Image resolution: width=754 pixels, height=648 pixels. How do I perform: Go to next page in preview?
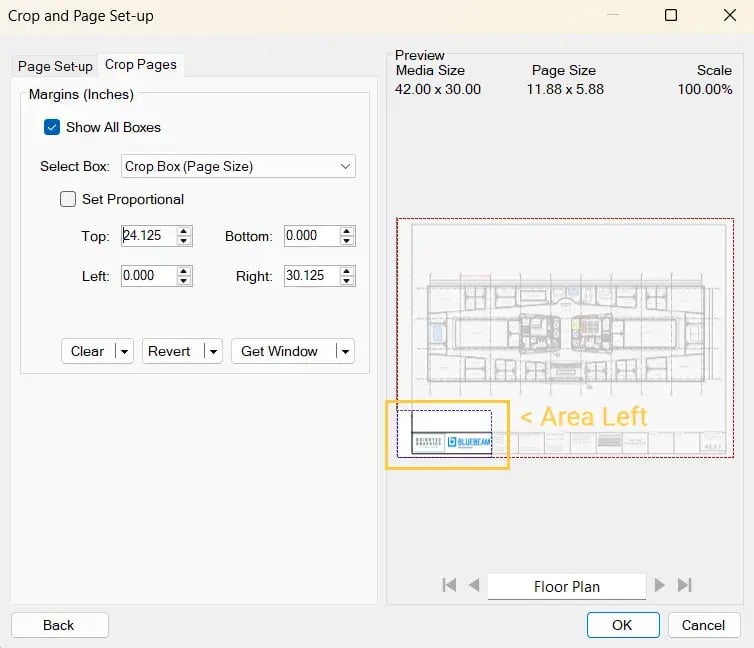(x=660, y=585)
